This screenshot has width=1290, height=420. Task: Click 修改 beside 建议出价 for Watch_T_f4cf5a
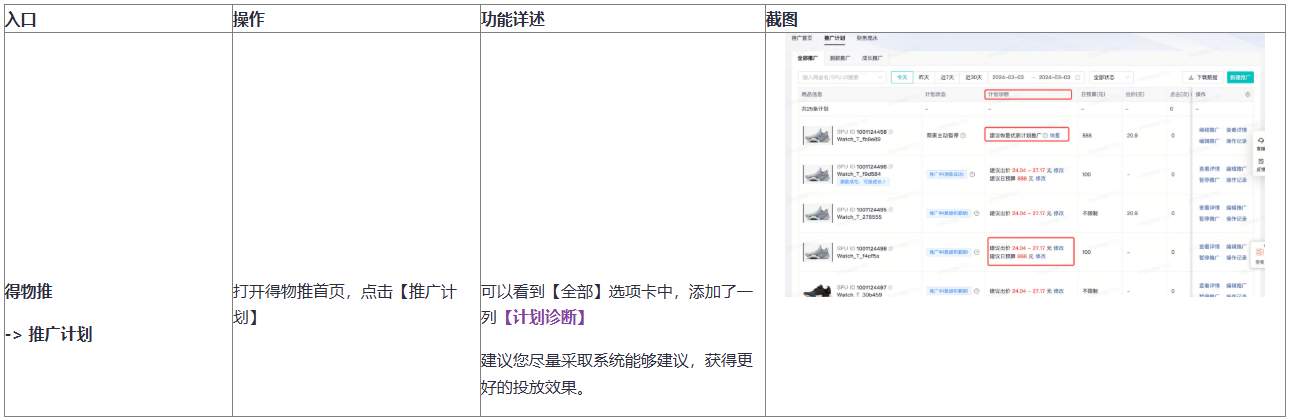click(x=1058, y=248)
